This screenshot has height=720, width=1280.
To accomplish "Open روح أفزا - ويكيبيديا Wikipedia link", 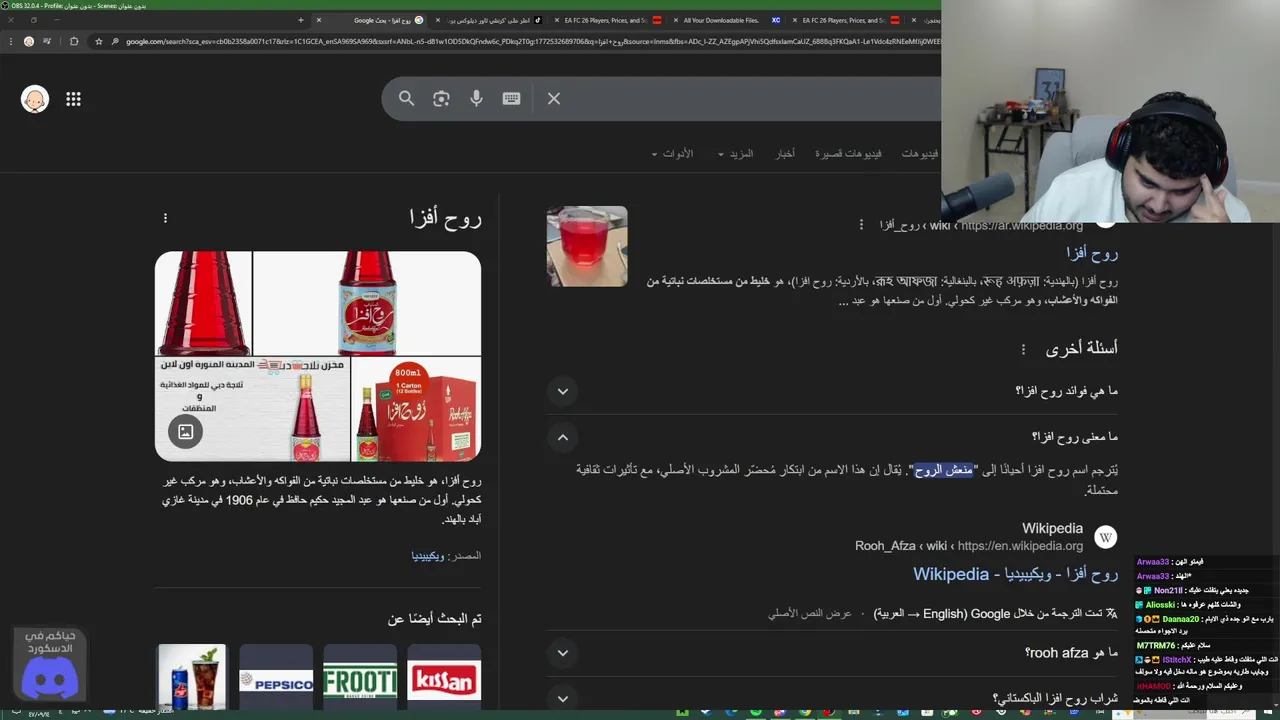I will coord(1015,574).
